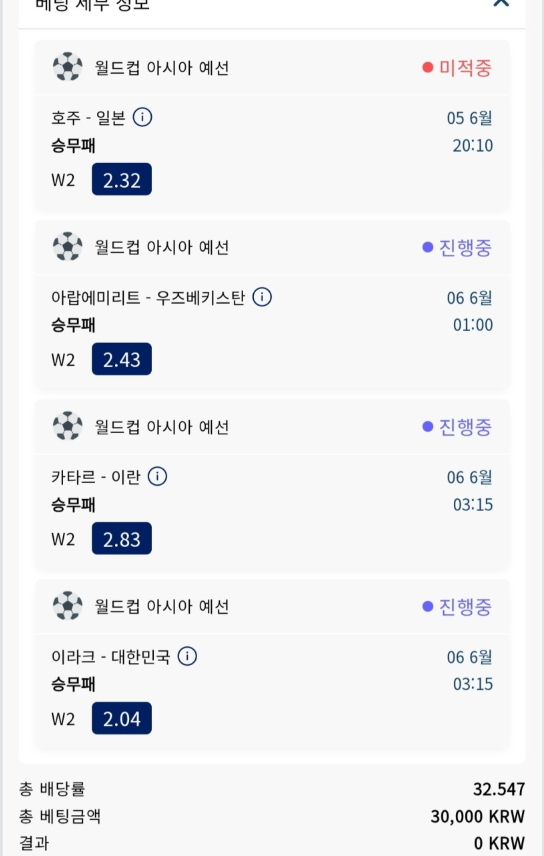Open the 호주 - 일본 match title

tap(88, 117)
